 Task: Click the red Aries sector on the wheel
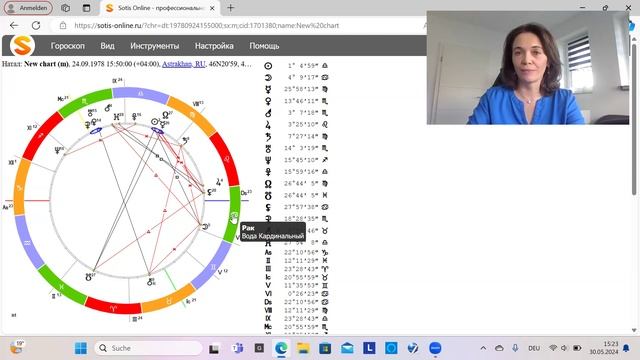113,308
